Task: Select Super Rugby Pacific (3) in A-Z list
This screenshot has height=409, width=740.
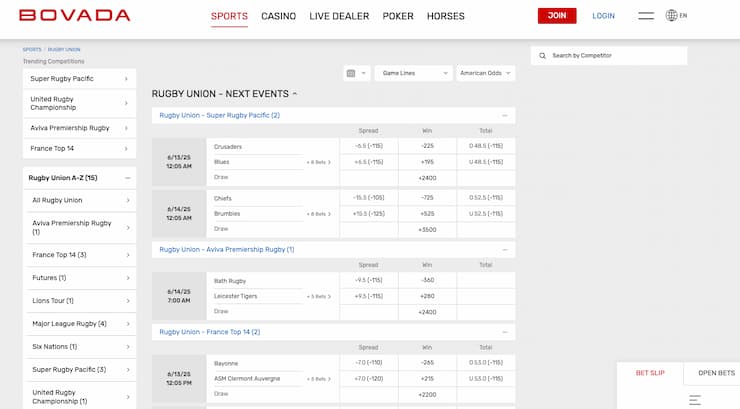Action: pos(80,369)
